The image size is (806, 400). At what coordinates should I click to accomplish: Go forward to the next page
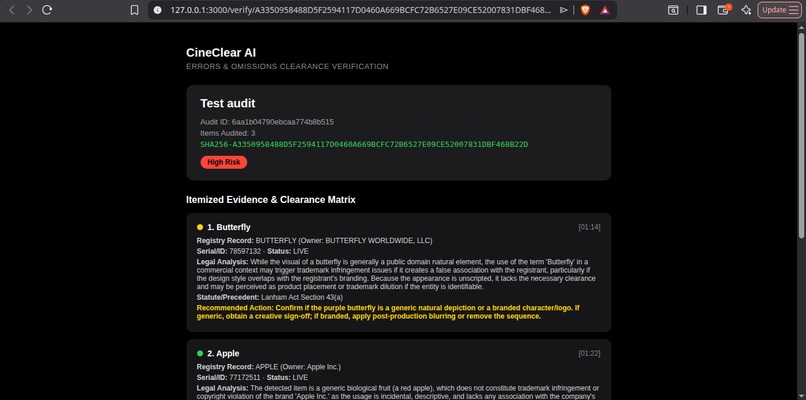pyautogui.click(x=29, y=10)
